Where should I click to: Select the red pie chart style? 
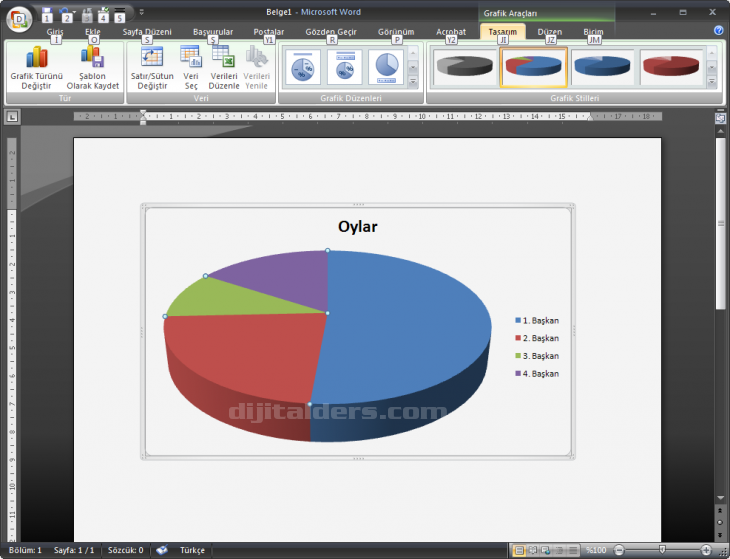pyautogui.click(x=671, y=67)
